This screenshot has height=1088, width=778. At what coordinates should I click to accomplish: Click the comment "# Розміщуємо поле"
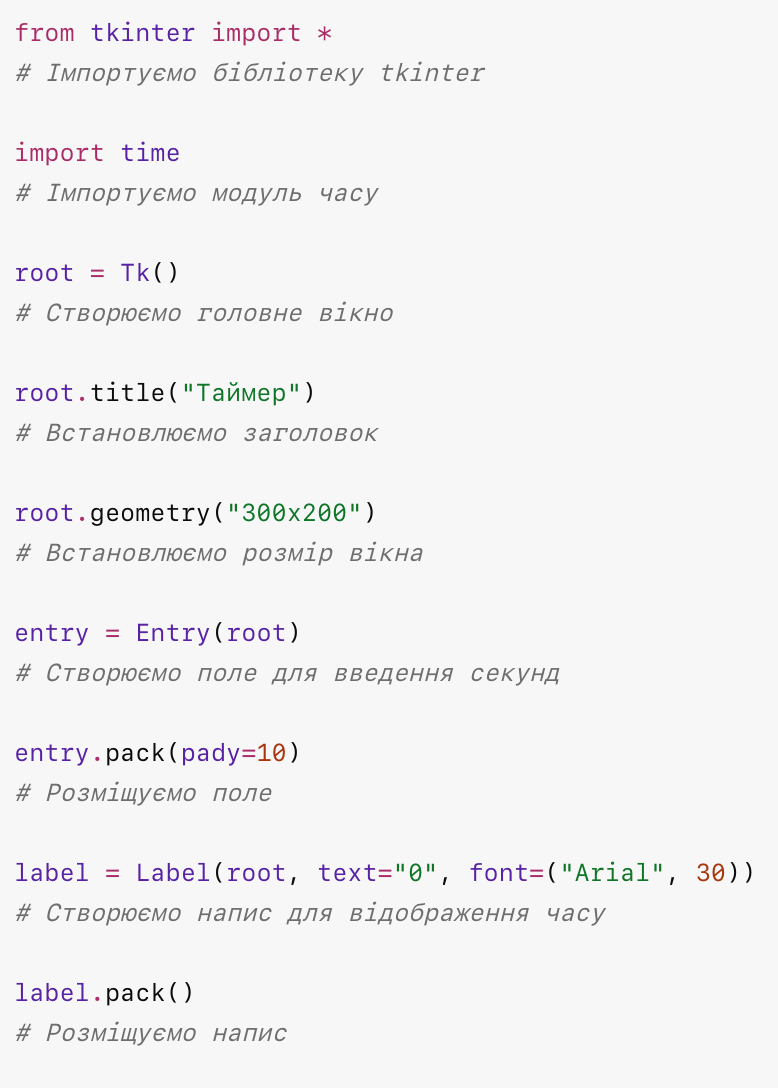tap(144, 793)
